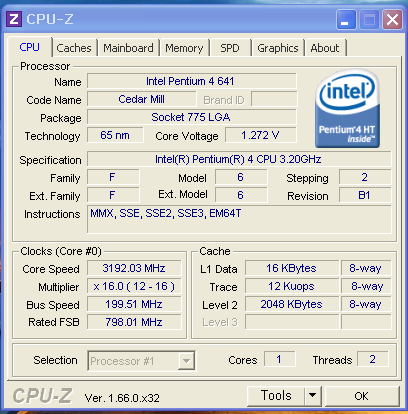The height and width of the screenshot is (414, 408).
Task: Click the L1 Data value 16 KBytes
Action: pos(292,268)
